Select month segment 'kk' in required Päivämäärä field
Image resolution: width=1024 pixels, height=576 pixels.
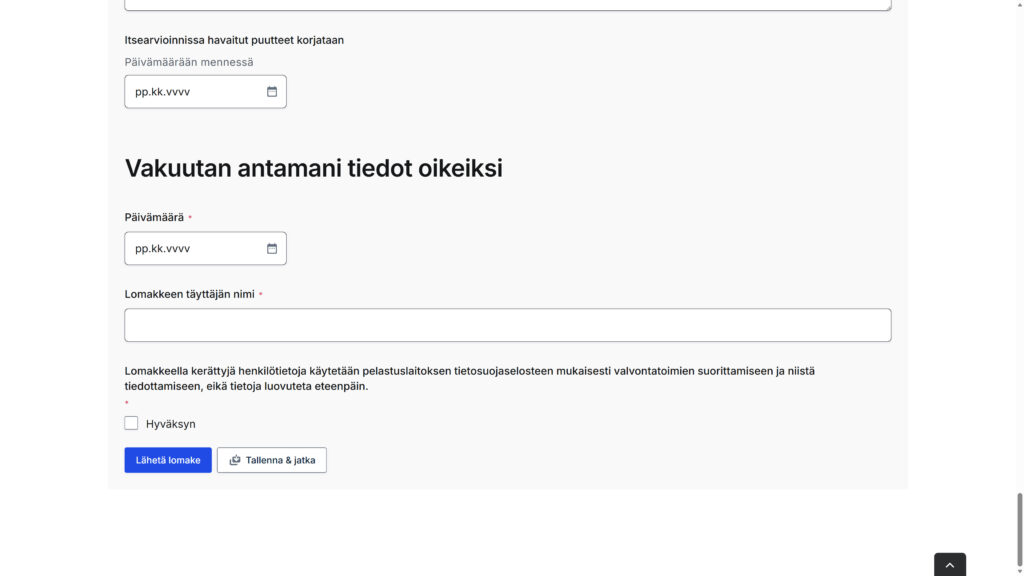click(x=157, y=249)
